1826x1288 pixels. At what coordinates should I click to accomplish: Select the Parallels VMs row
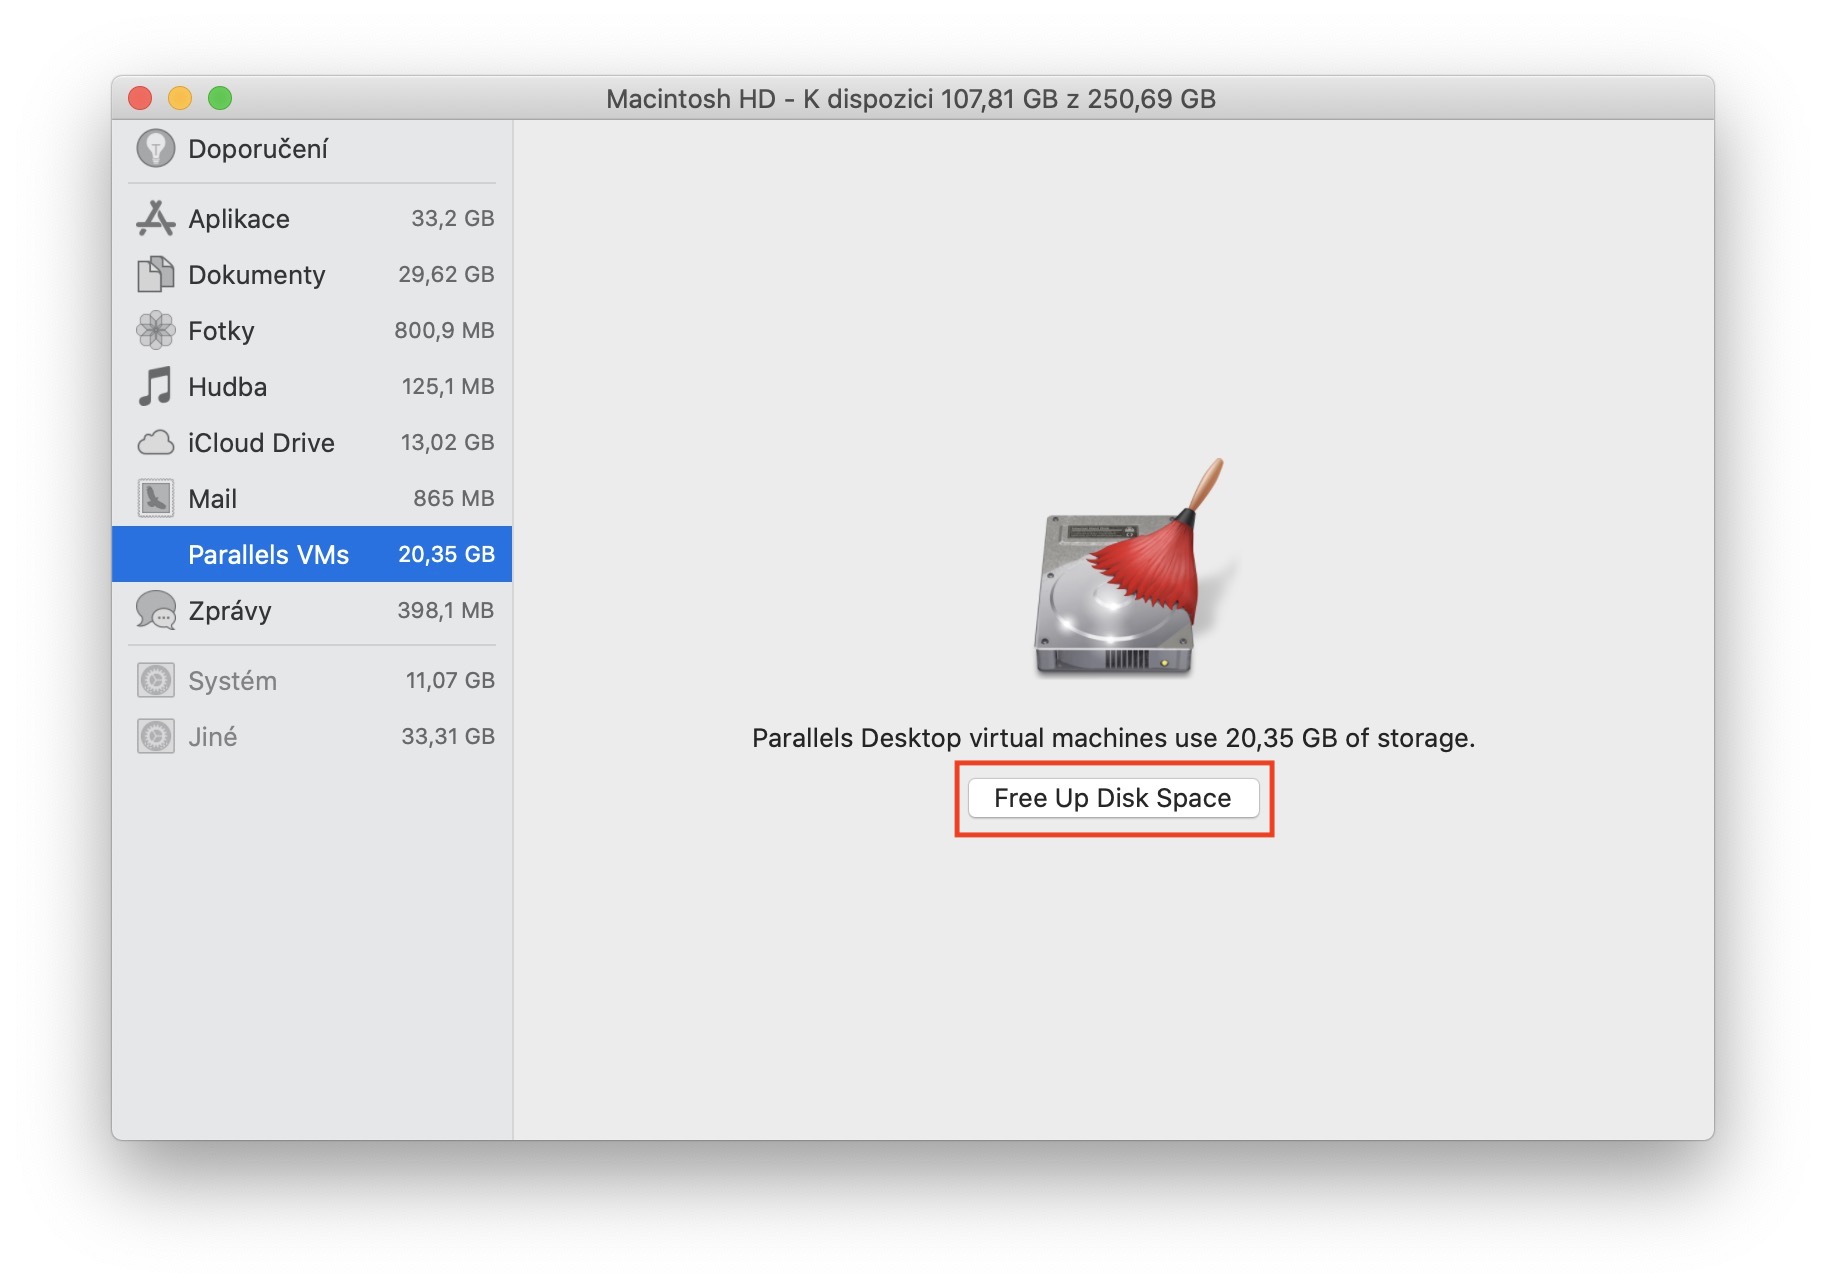coord(312,554)
